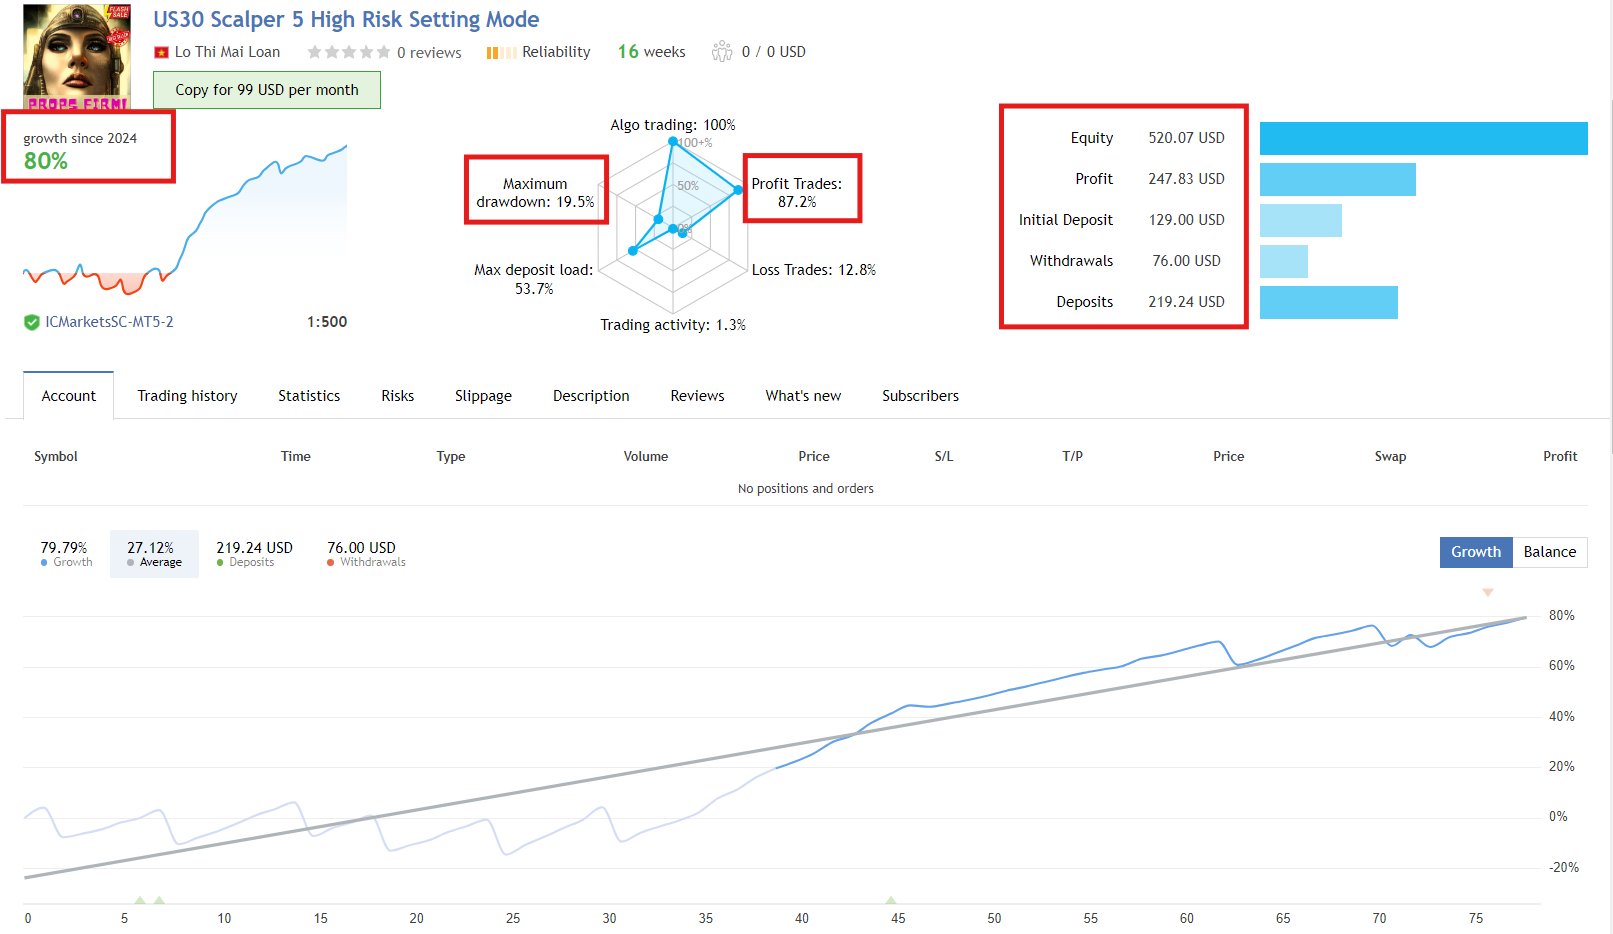Screen dimensions: 1613x934
Task: Open the Subscribers tab
Action: point(920,396)
